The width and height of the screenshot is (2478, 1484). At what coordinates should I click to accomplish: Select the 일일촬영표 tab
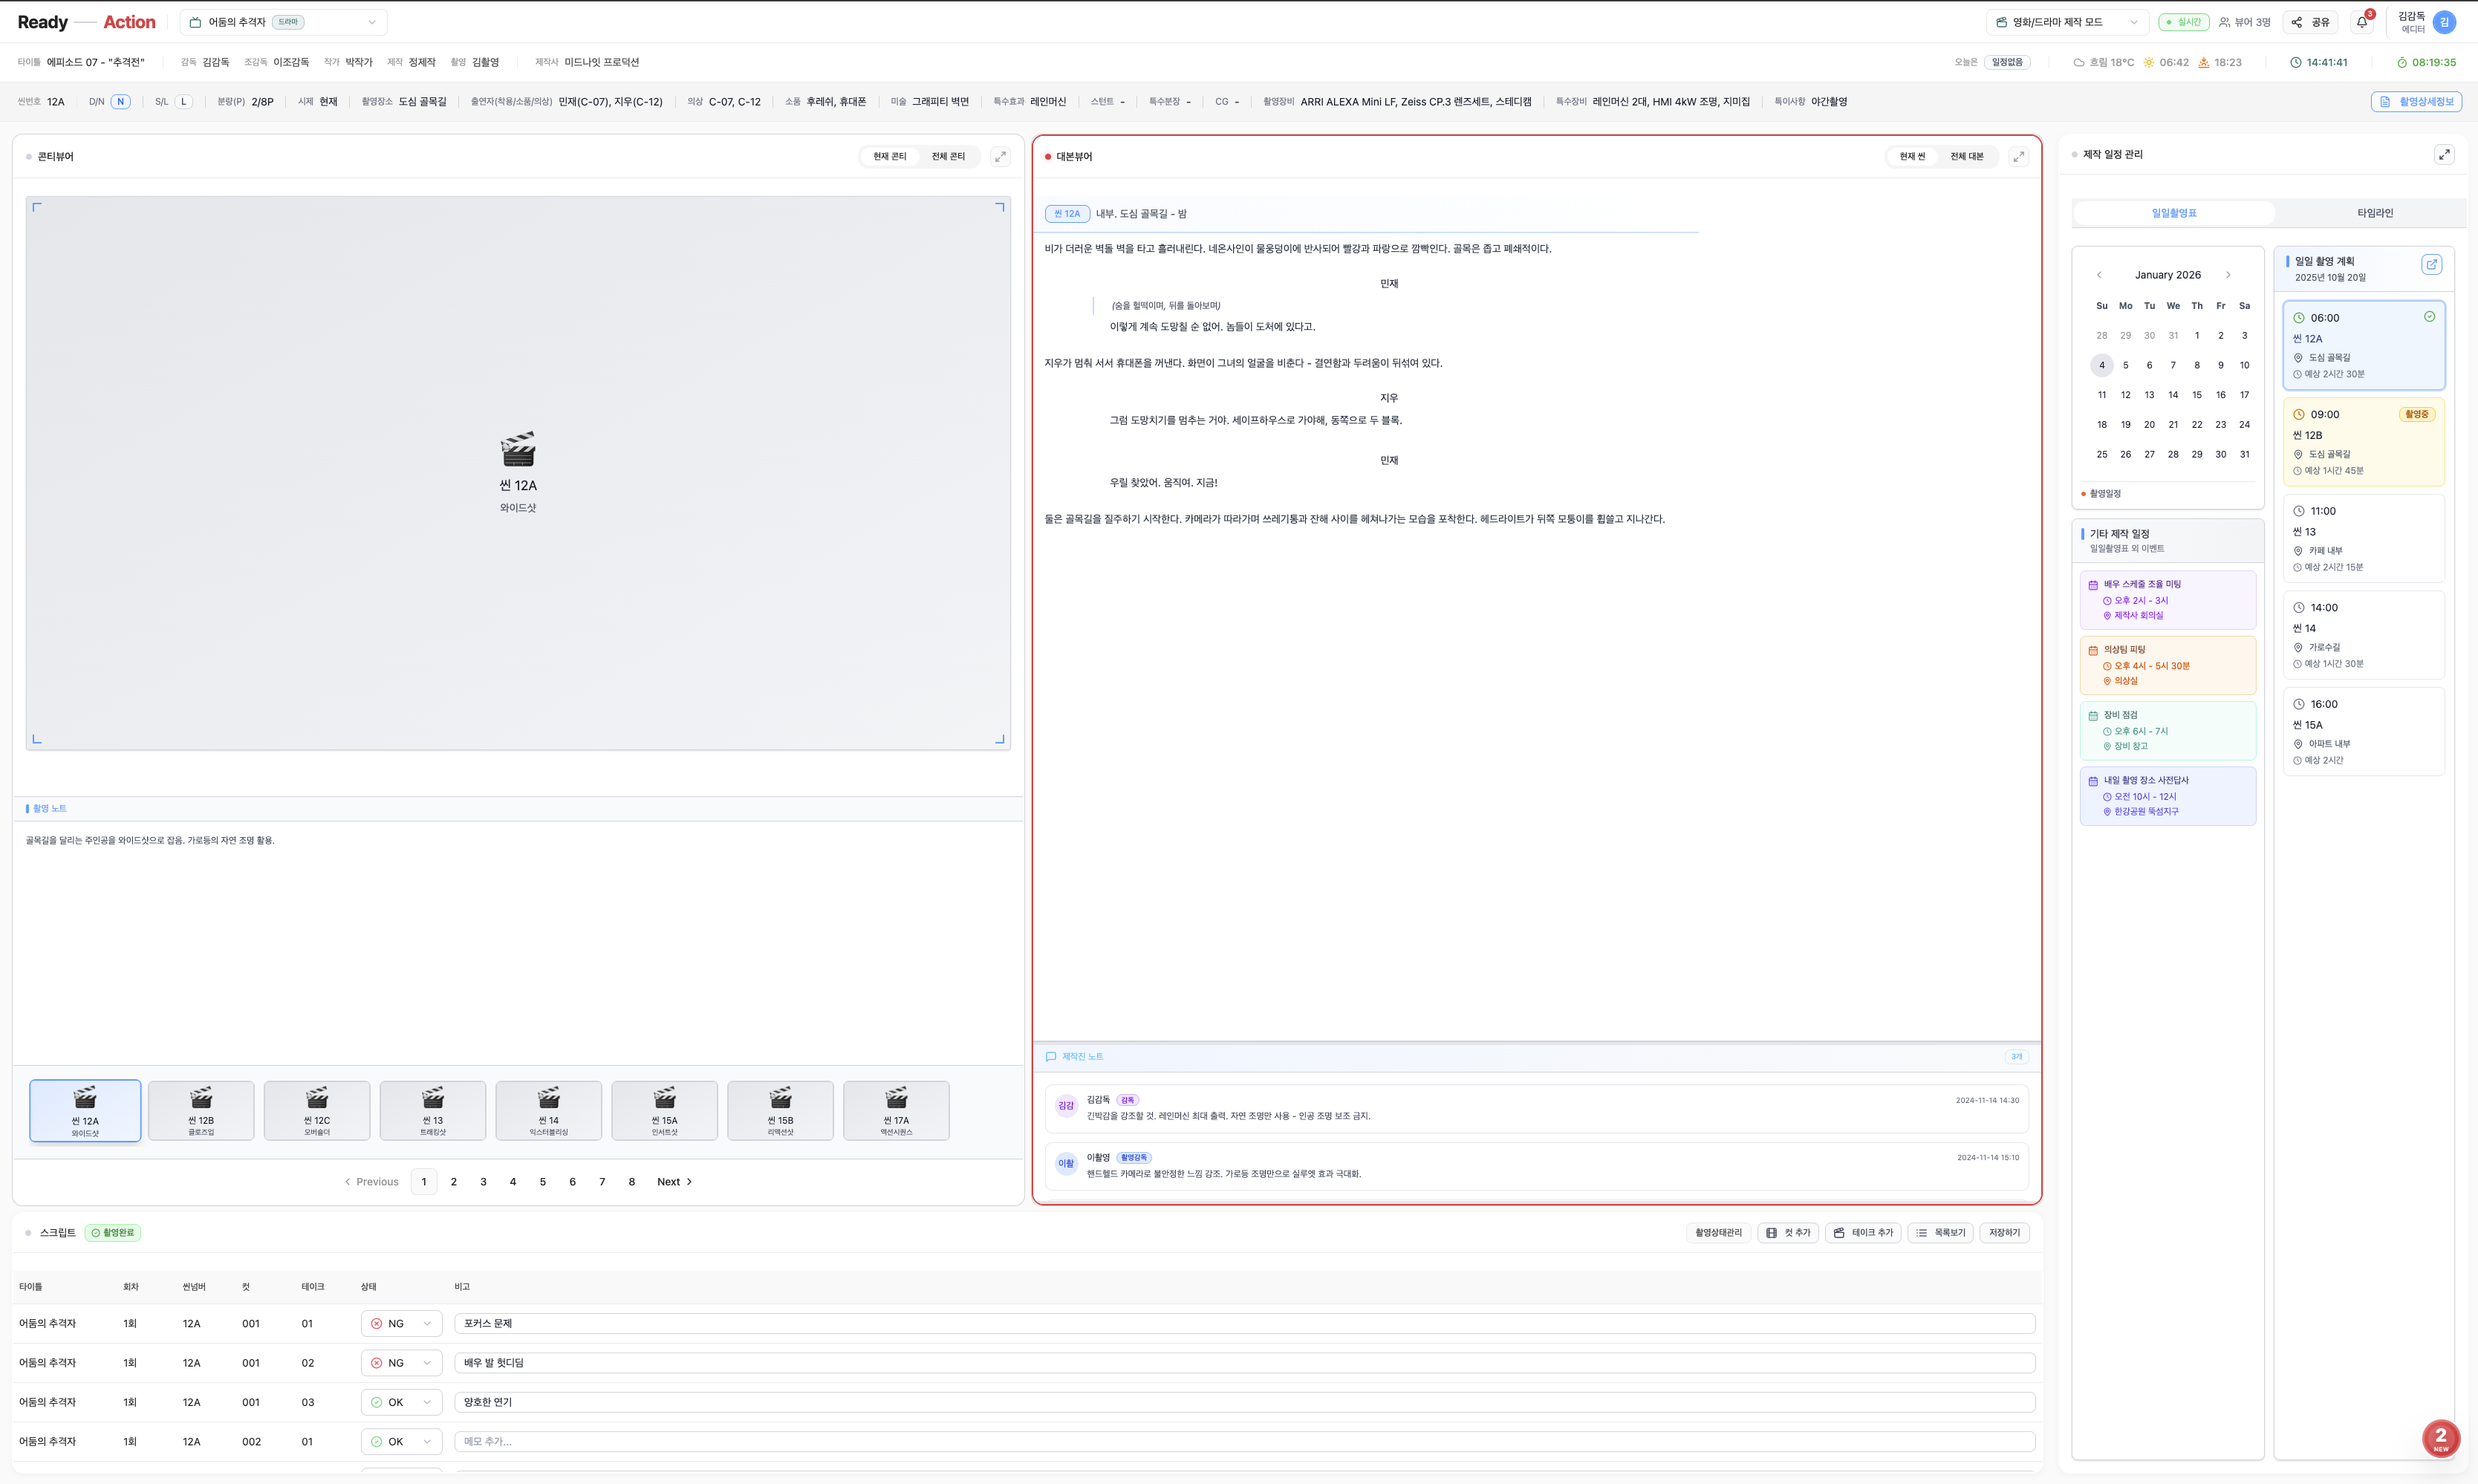[2174, 213]
